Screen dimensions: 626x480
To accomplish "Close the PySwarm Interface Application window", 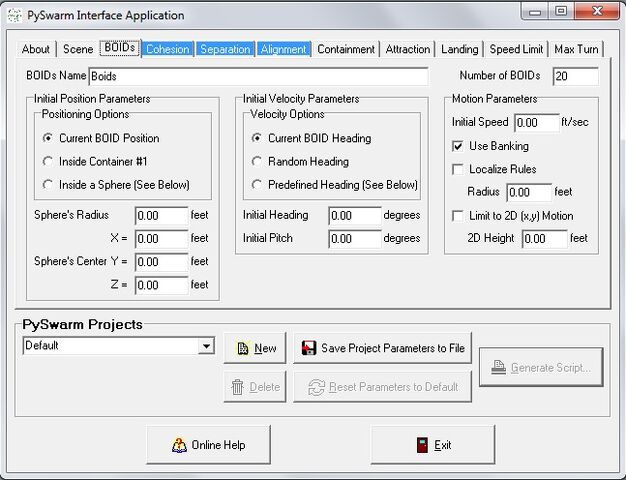I will 597,11.
